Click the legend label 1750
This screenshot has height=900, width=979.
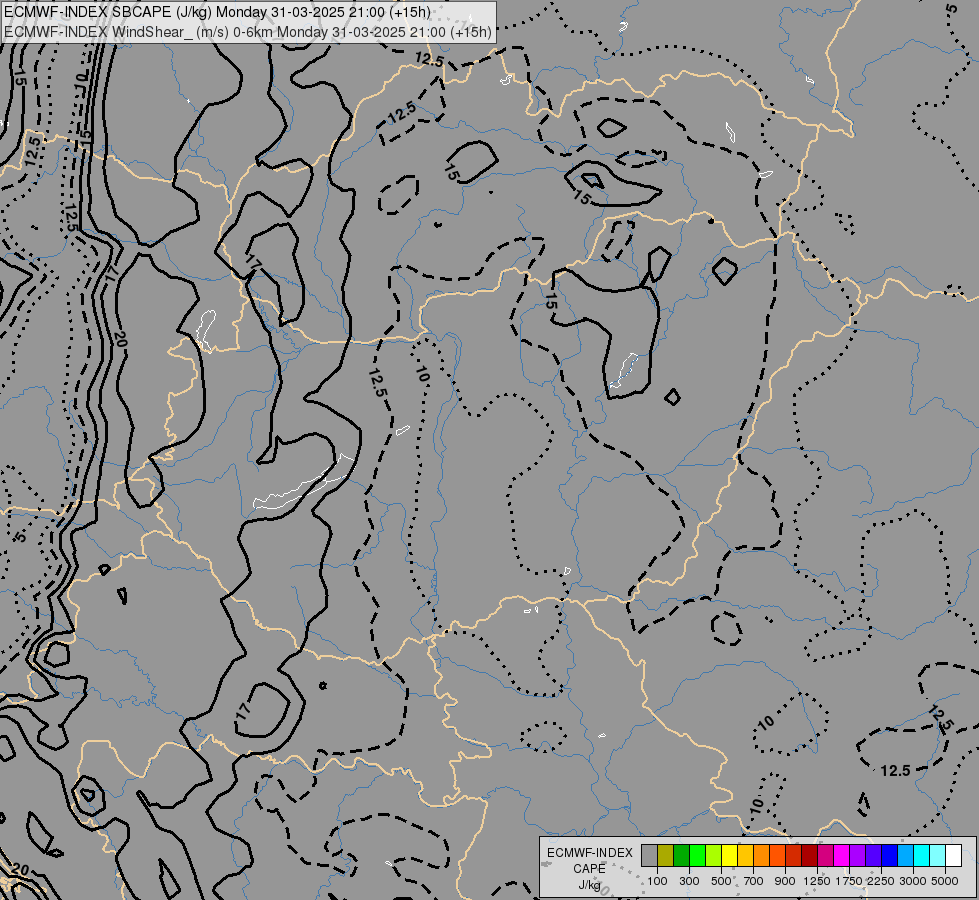pyautogui.click(x=849, y=881)
